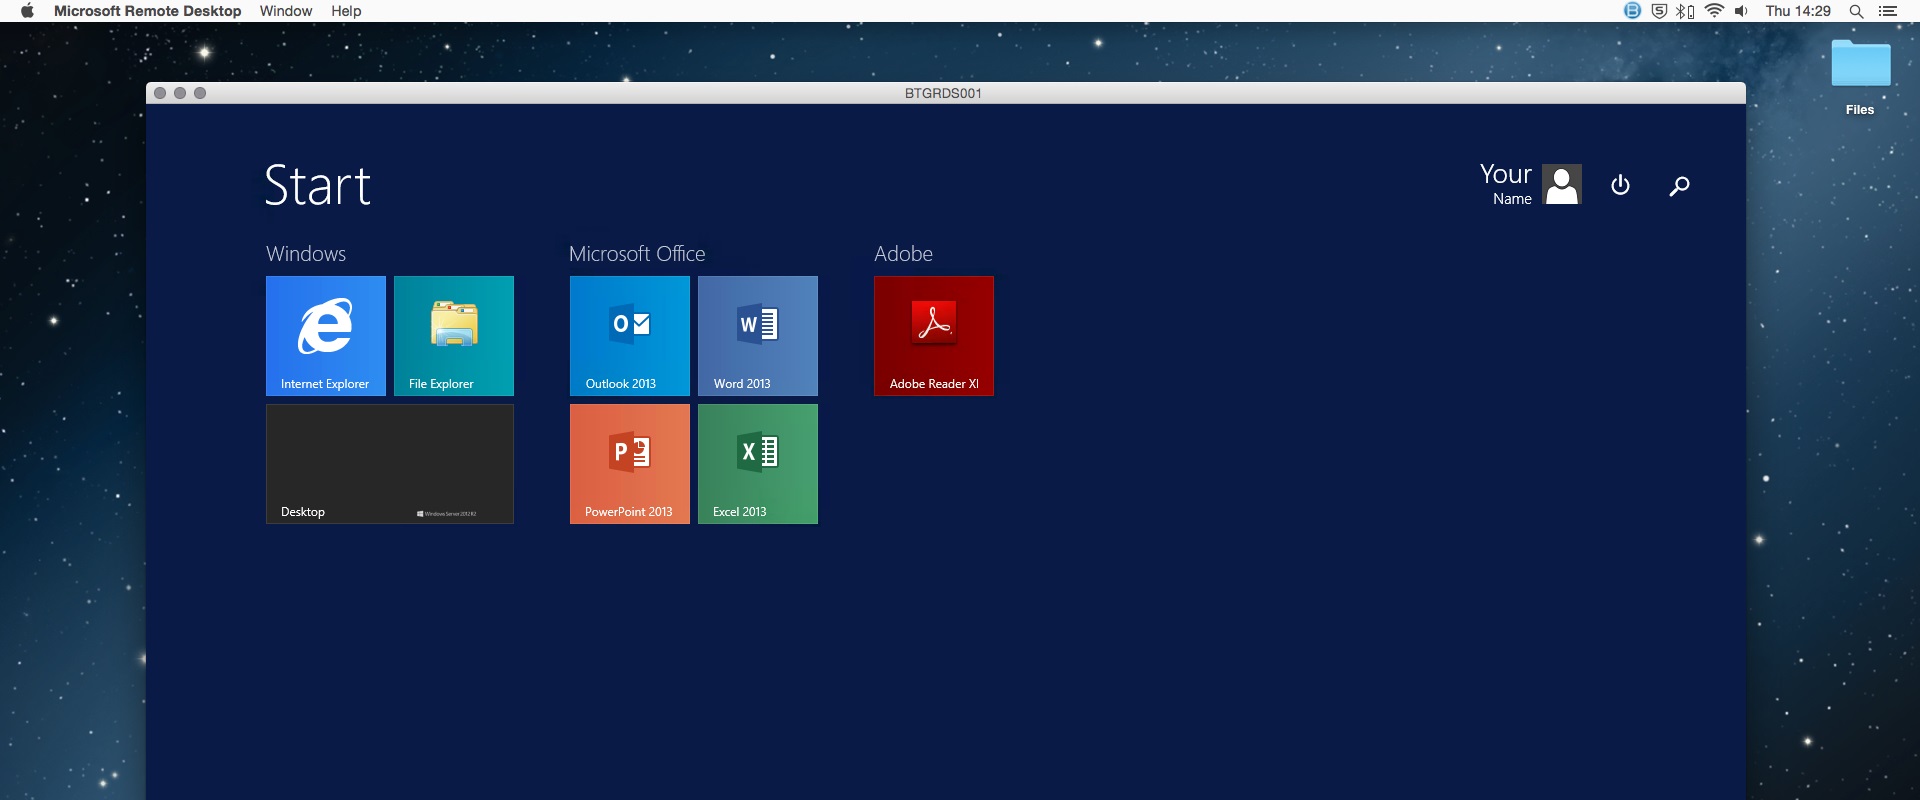
Task: Launch Adobe Reader XI tile
Action: (934, 336)
